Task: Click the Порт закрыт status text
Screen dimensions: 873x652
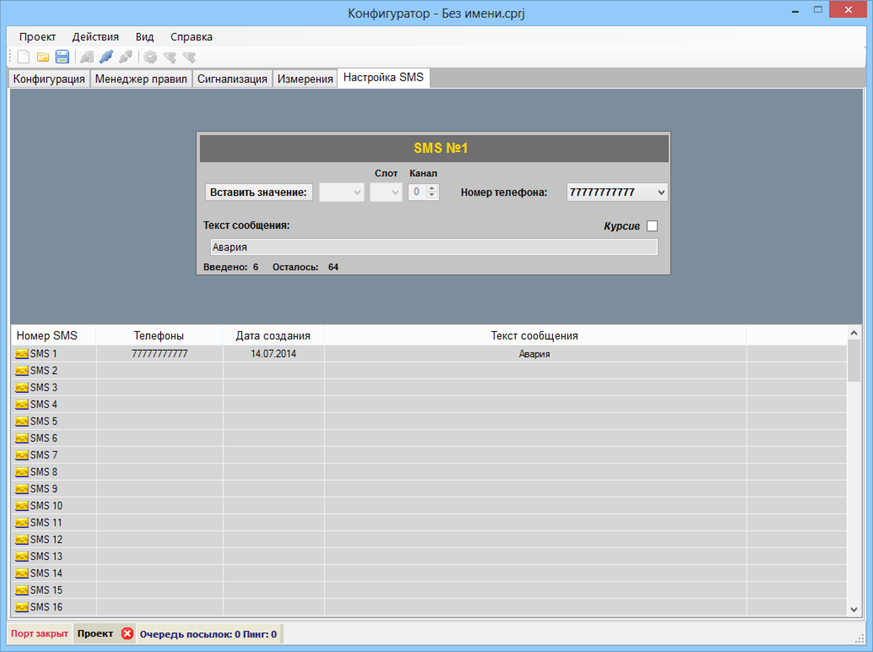Action: click(40, 634)
